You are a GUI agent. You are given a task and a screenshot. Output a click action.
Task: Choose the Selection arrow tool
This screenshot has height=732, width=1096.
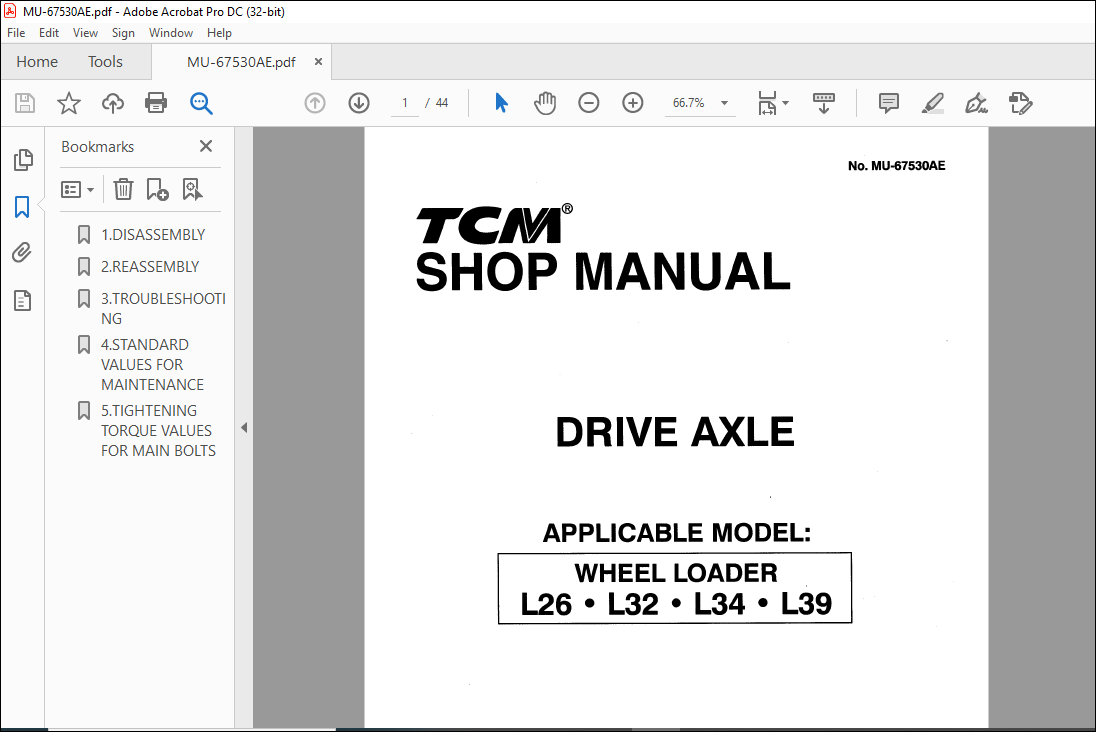pos(501,103)
